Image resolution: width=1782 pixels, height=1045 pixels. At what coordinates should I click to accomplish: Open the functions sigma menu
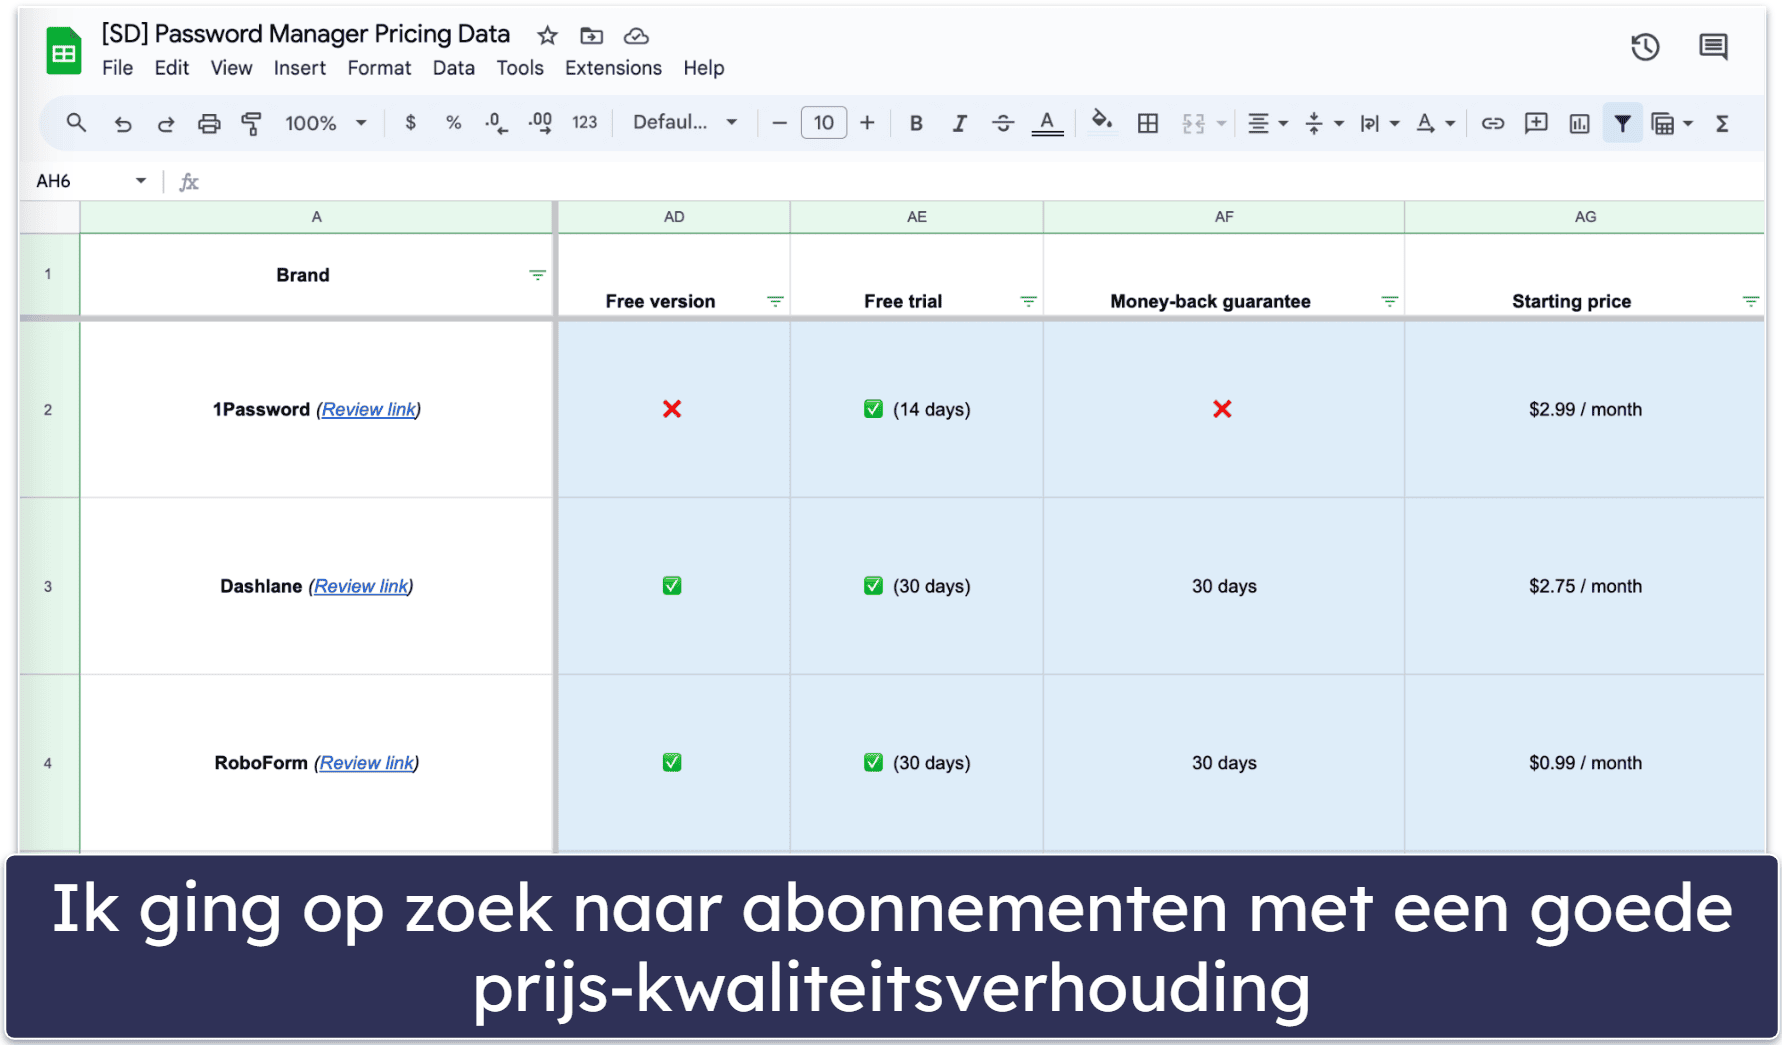click(1722, 124)
